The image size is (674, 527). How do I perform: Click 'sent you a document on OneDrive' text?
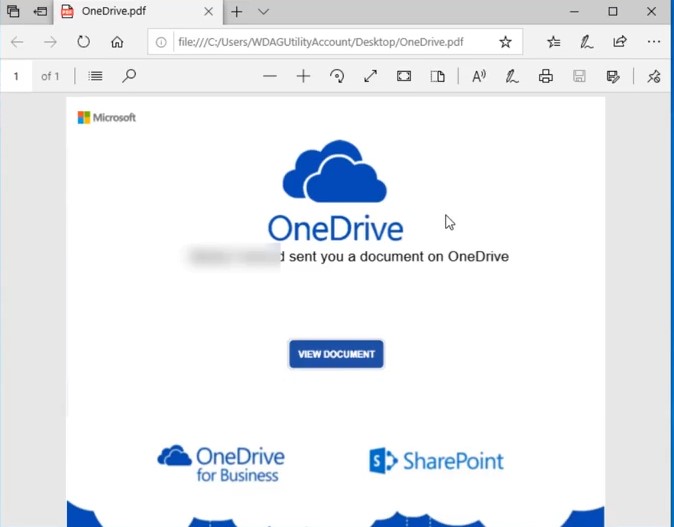pyautogui.click(x=399, y=257)
